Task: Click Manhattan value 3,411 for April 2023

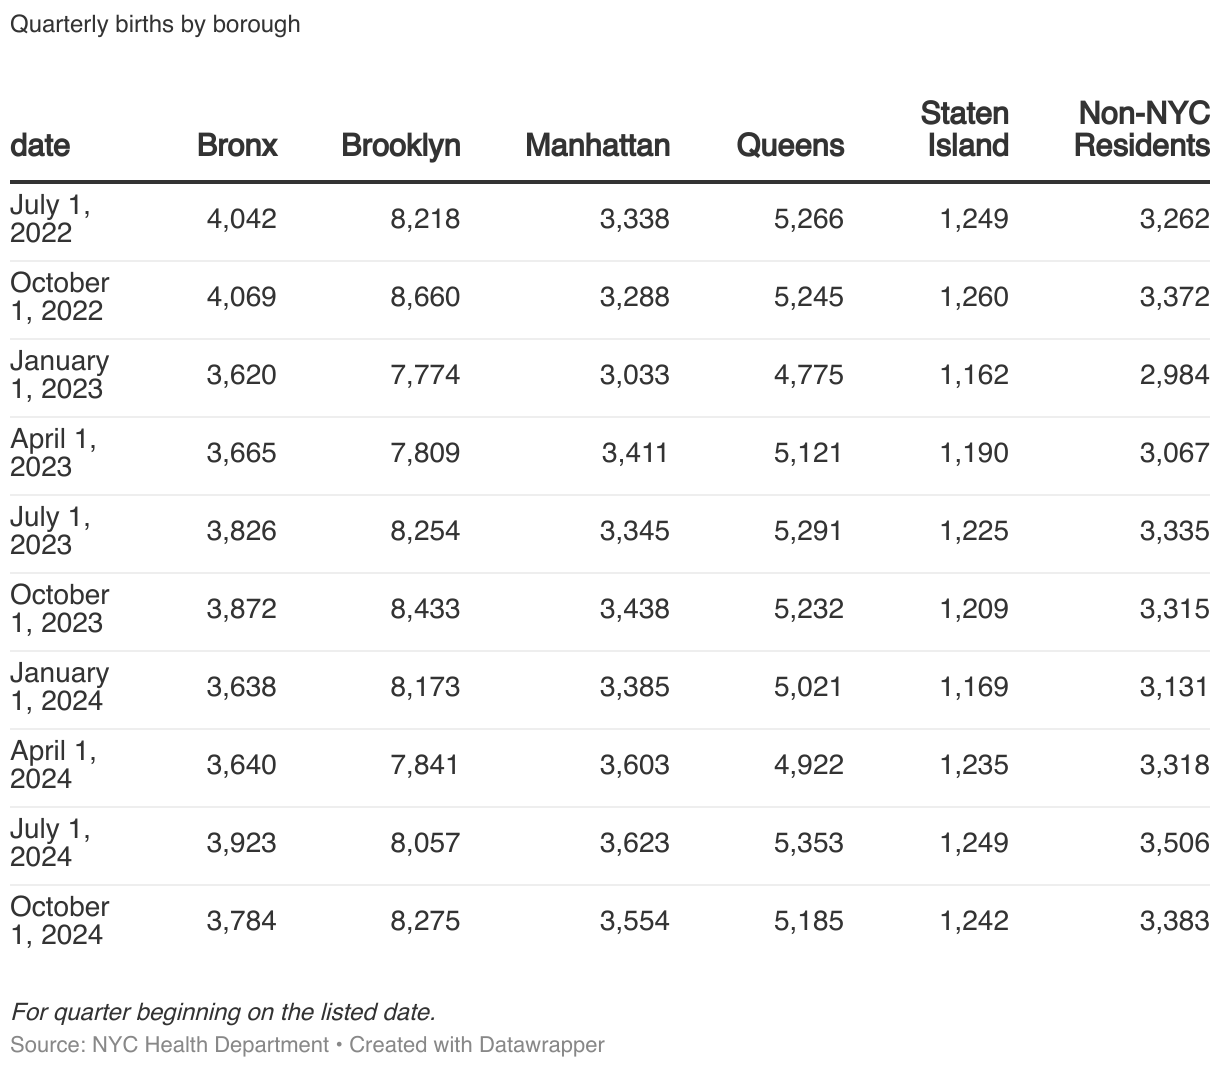Action: [x=634, y=453]
